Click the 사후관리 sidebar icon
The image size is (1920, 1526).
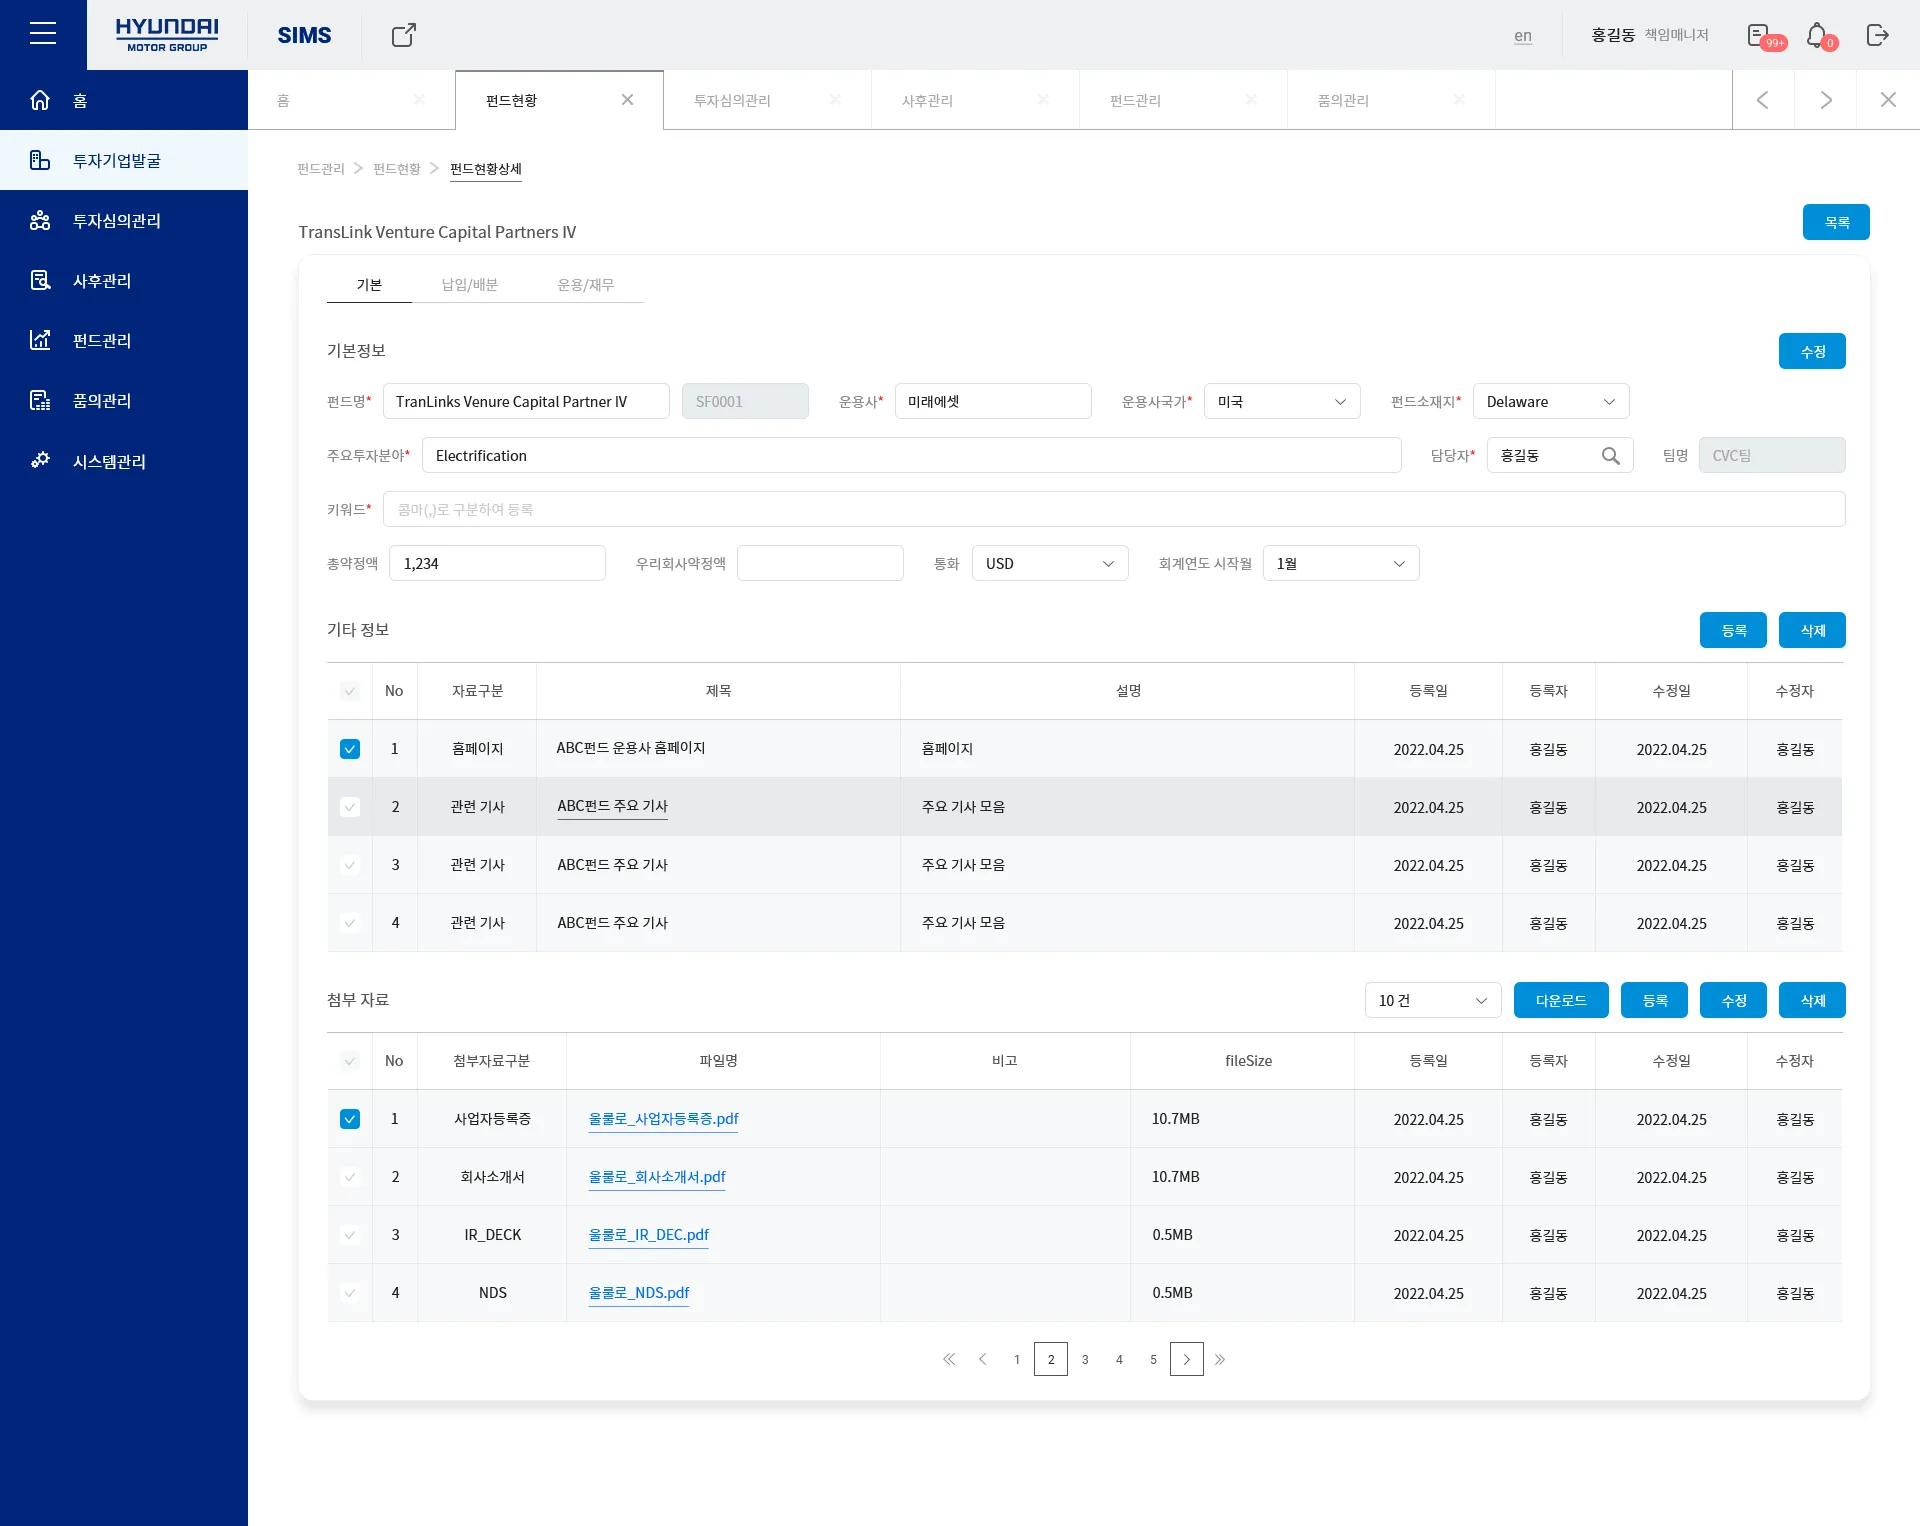[40, 280]
